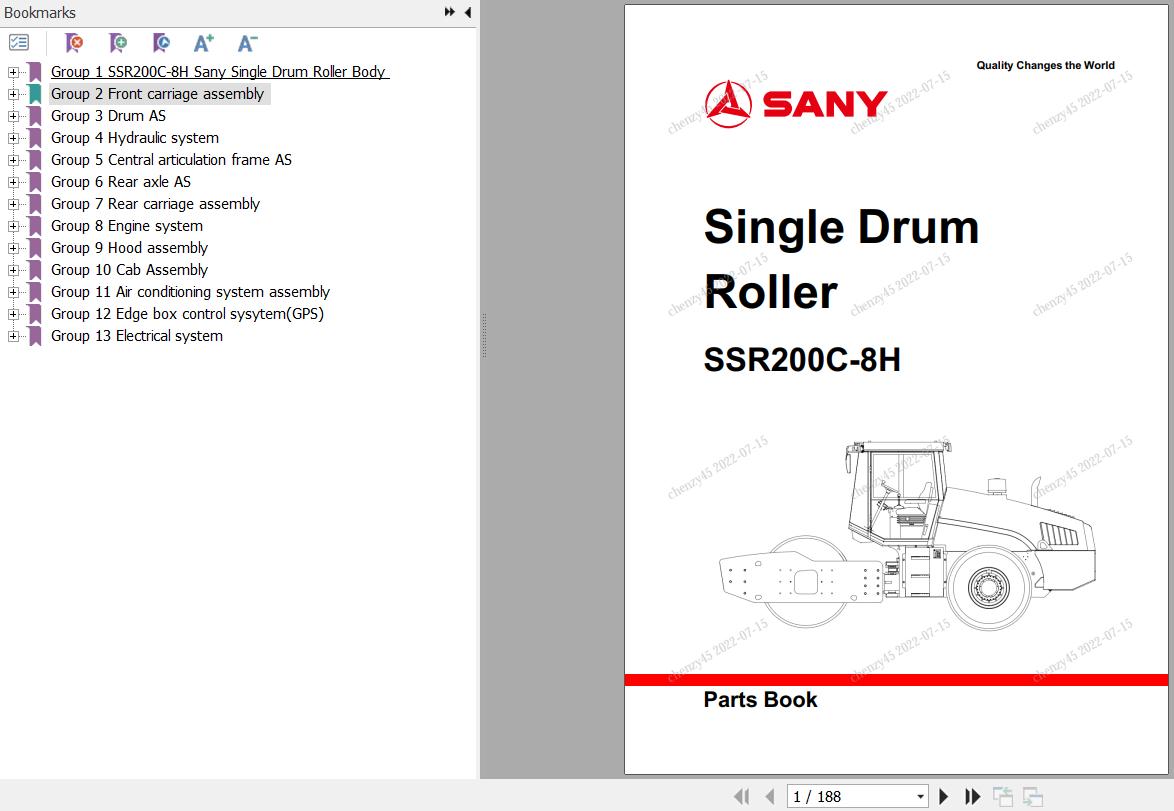Expand the Group 1 SSR200C-8H bookmark node
The image size is (1174, 811).
[x=13, y=73]
